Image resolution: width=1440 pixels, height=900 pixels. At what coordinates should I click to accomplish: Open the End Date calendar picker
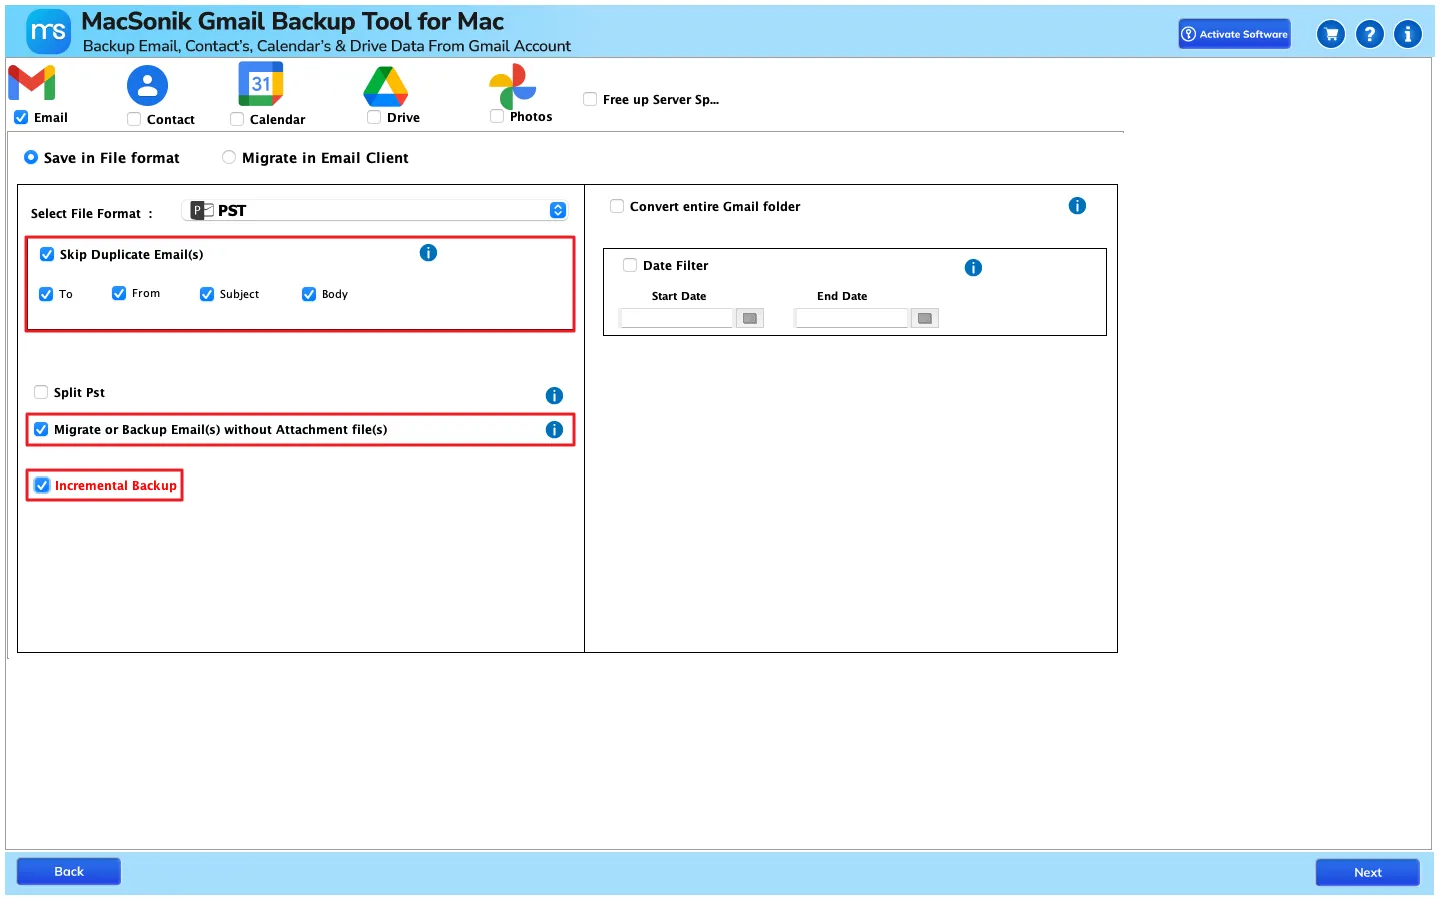pos(925,318)
